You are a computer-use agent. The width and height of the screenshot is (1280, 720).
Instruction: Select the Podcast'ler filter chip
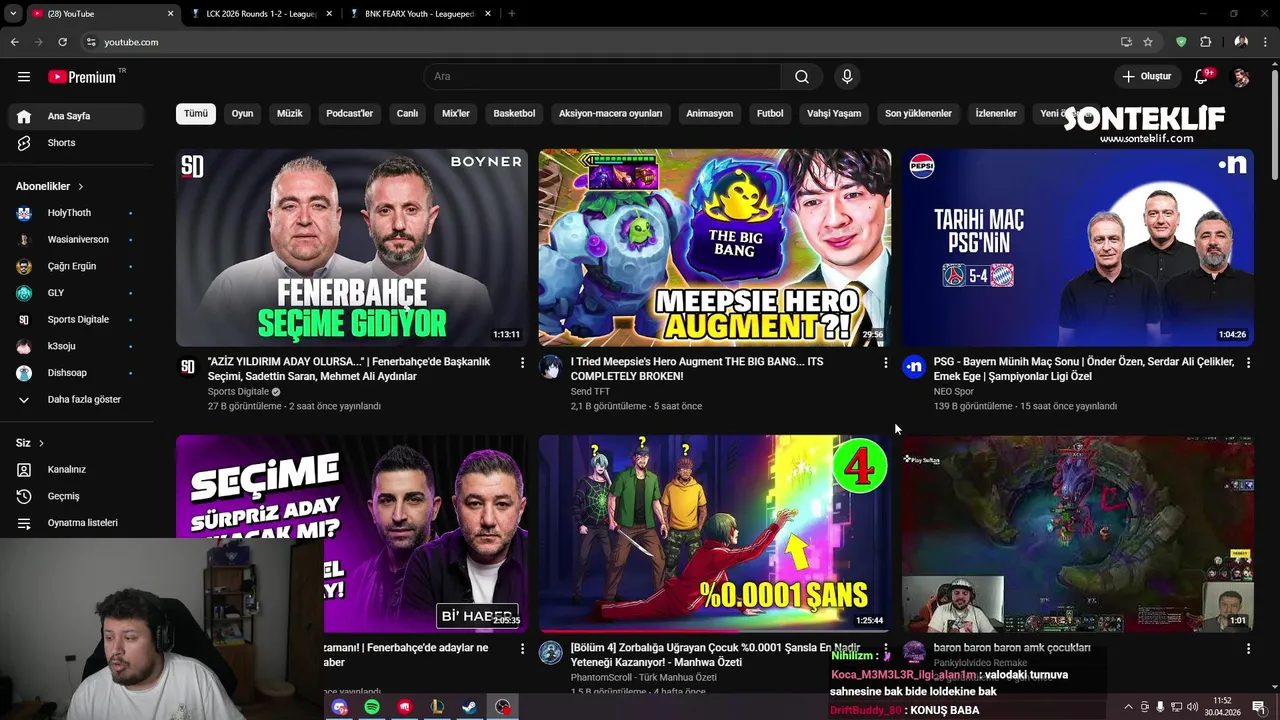pos(349,114)
